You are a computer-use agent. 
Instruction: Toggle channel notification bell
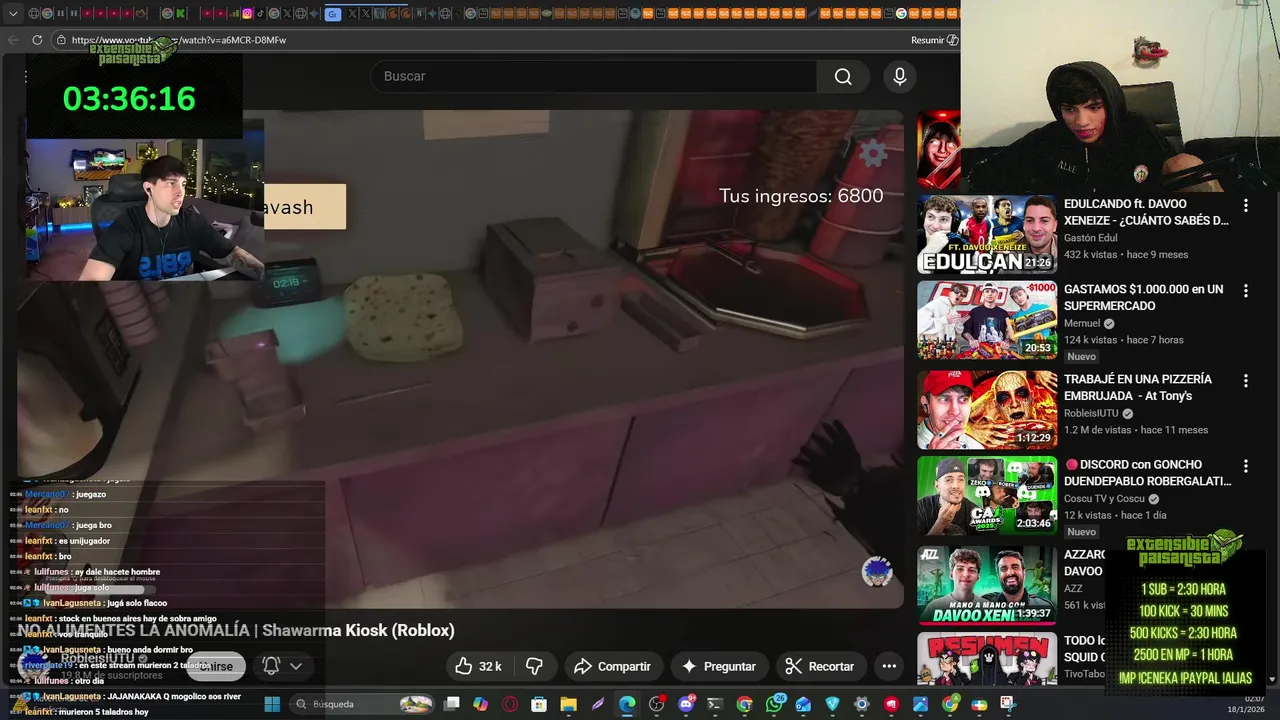(x=271, y=666)
